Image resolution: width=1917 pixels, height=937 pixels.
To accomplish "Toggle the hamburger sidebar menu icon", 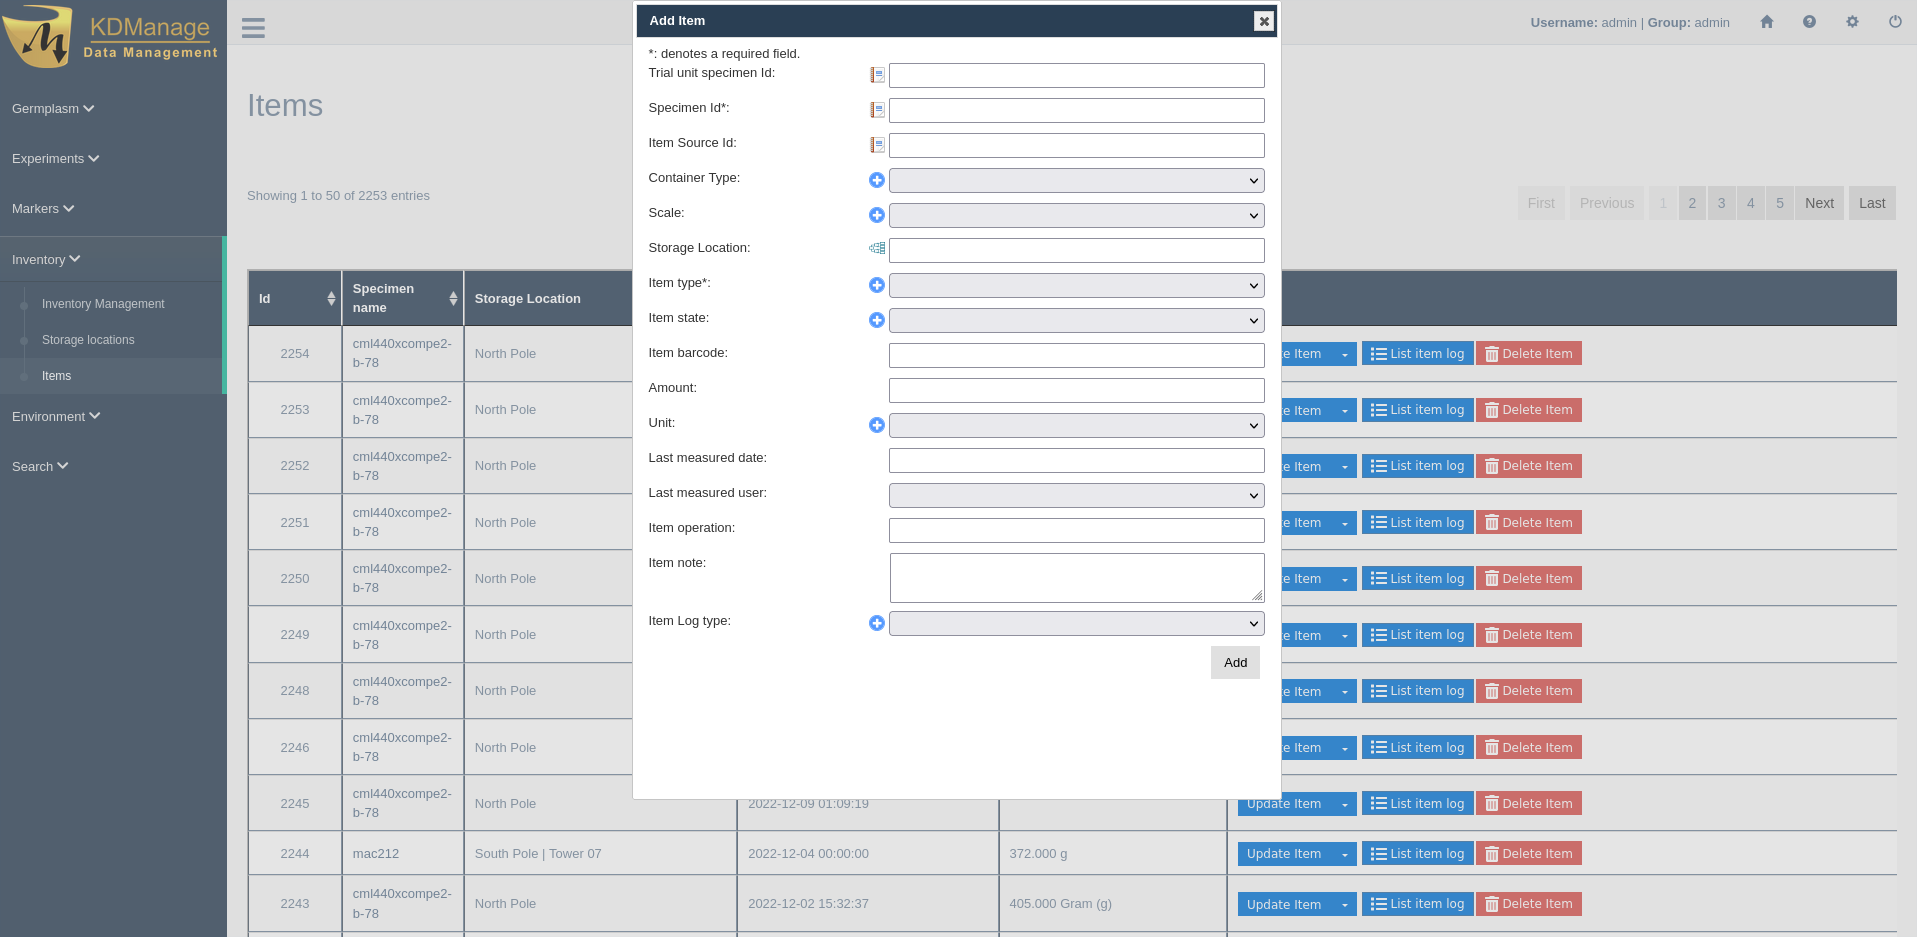I will tap(253, 28).
